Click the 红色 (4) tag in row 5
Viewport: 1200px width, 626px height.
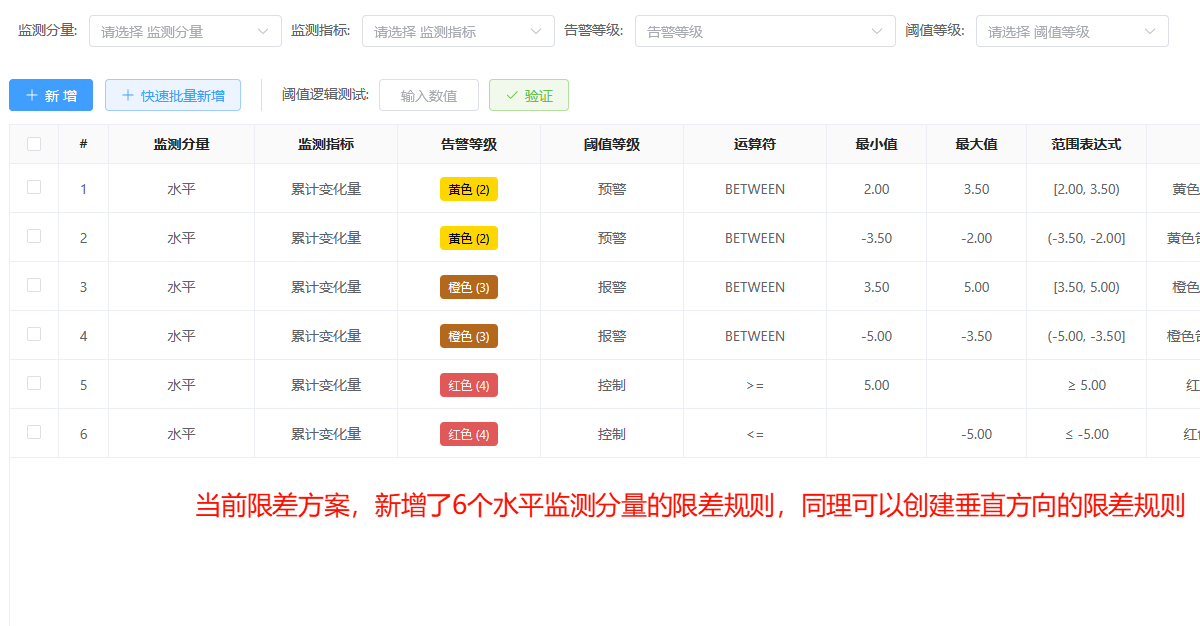[x=468, y=385]
